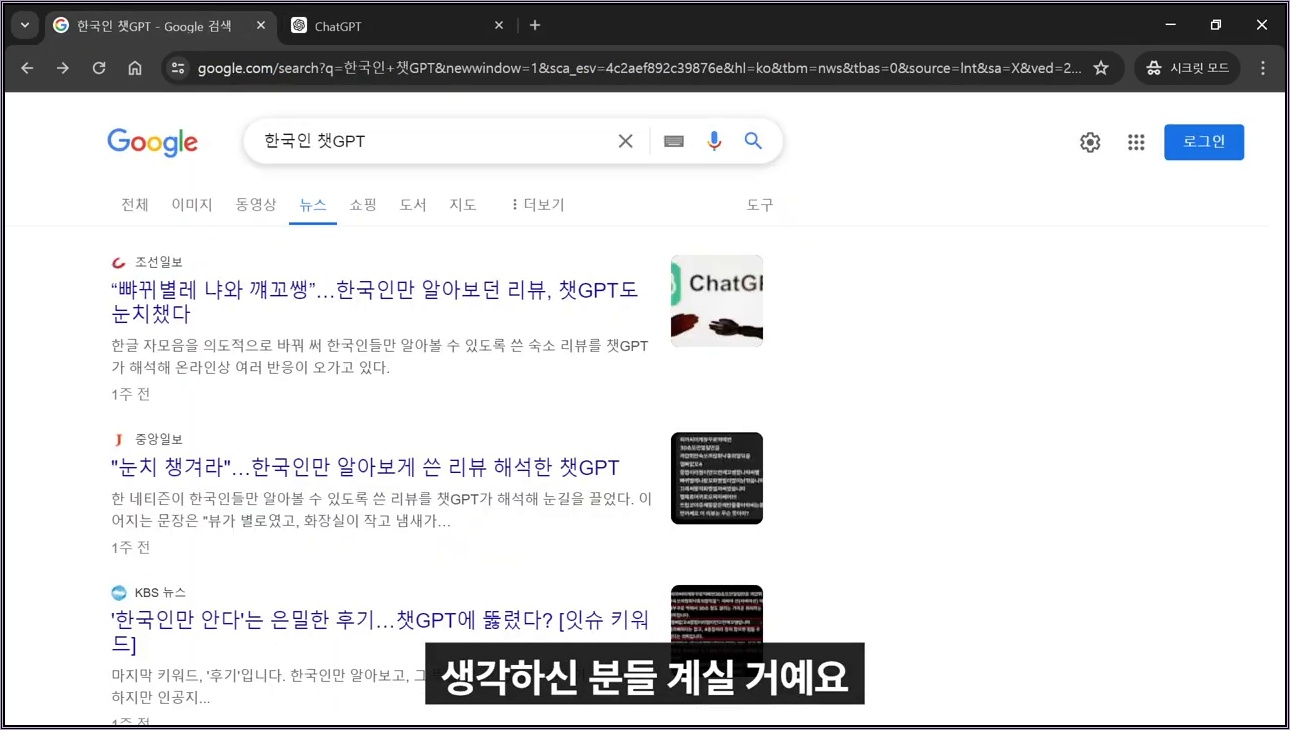
Task: Switch to the ChatGPT browser tab
Action: [398, 26]
